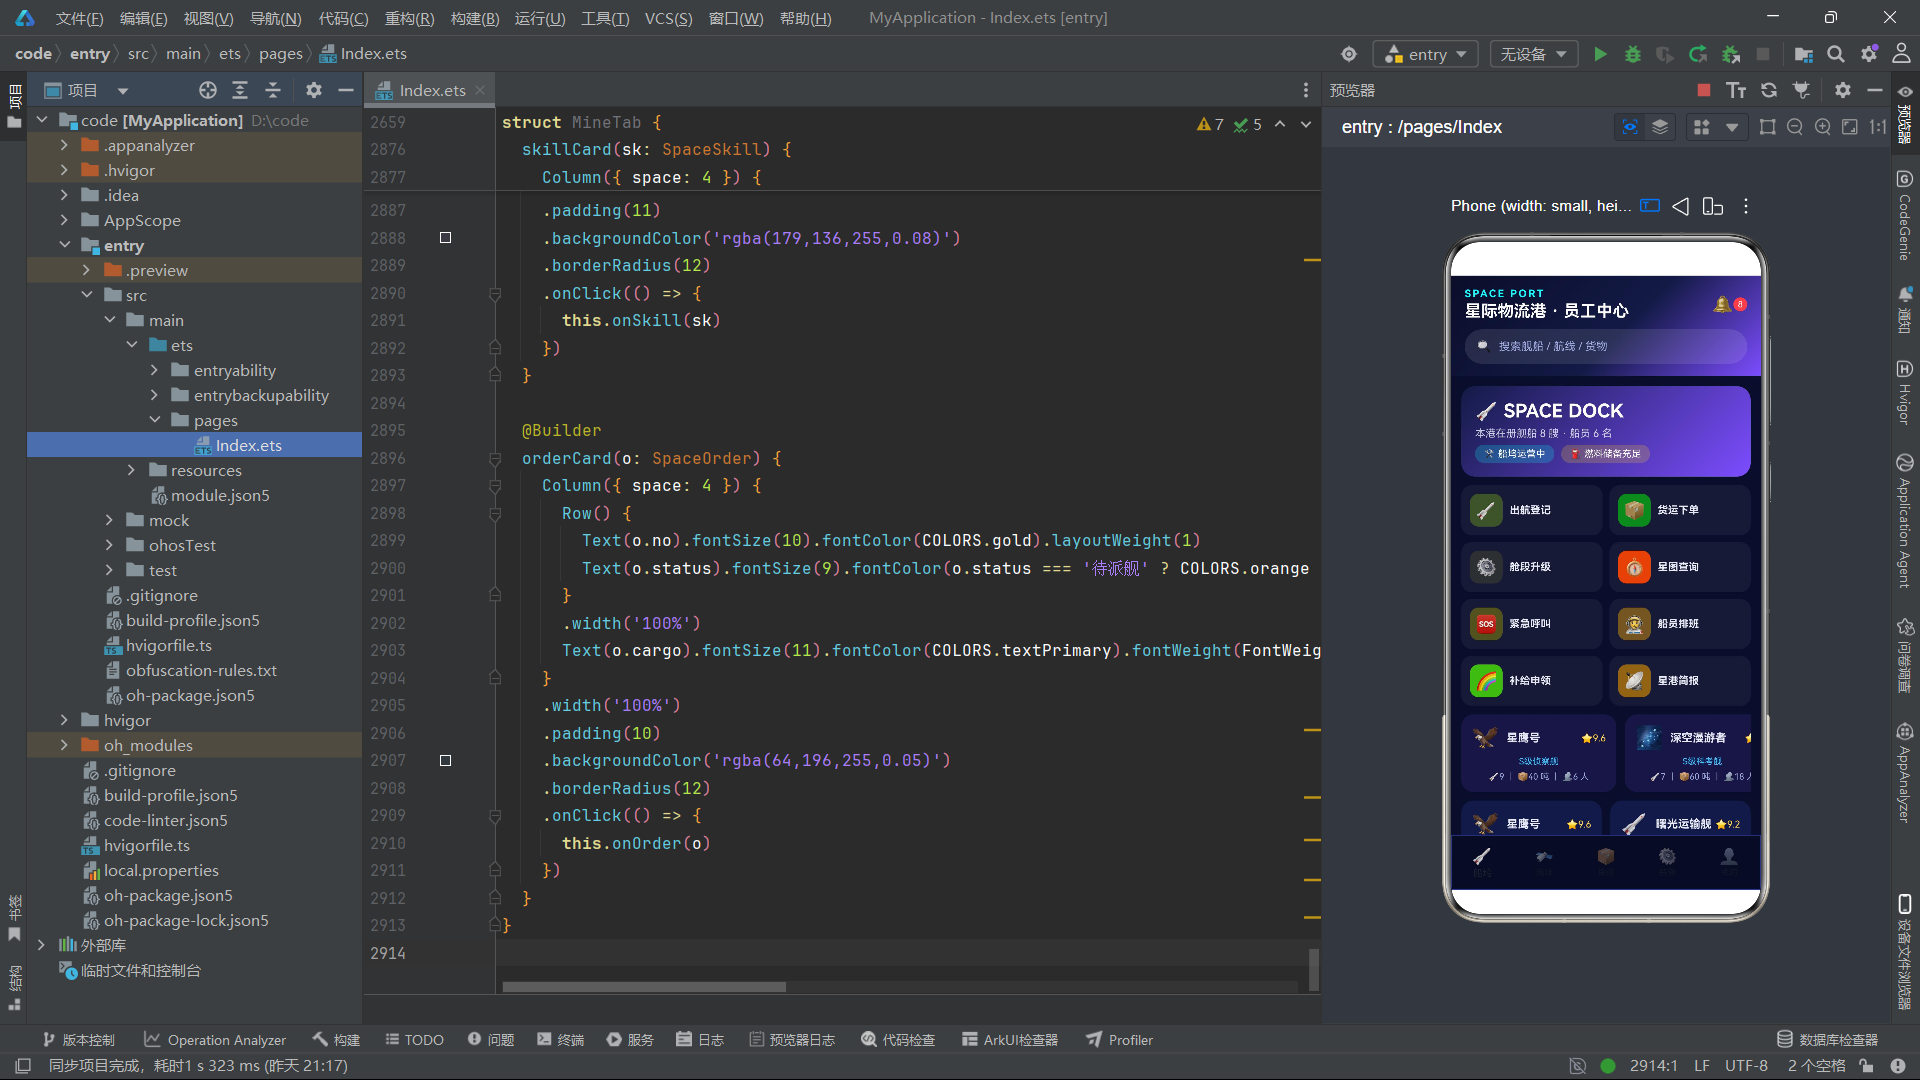The image size is (1920, 1080).
Task: Open the ArkUI检查器 tool window
Action: (x=1010, y=1040)
